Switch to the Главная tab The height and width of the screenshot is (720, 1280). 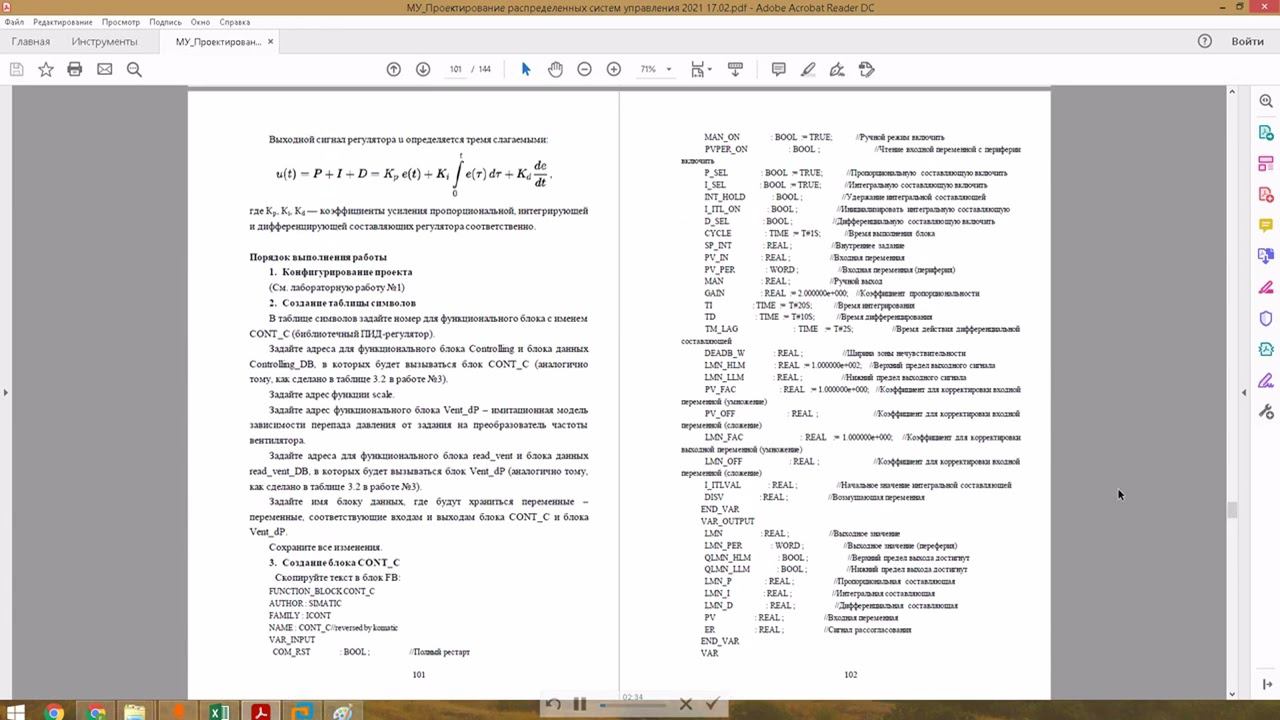click(30, 42)
